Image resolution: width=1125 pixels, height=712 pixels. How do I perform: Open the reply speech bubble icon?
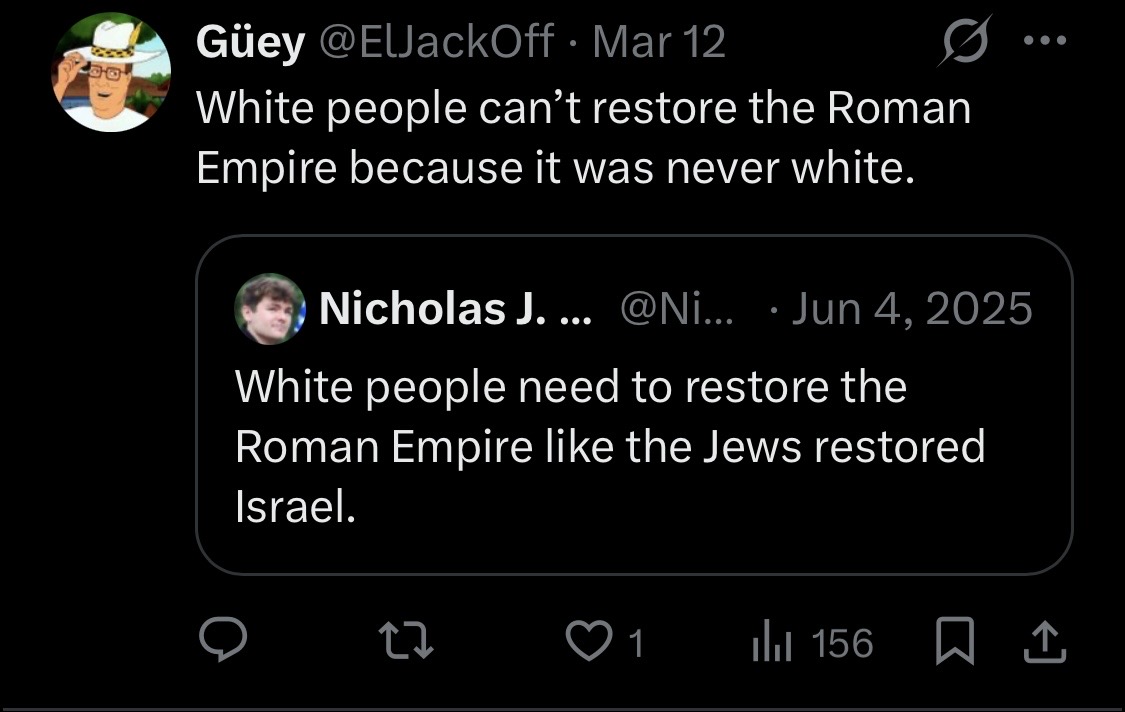(x=216, y=642)
